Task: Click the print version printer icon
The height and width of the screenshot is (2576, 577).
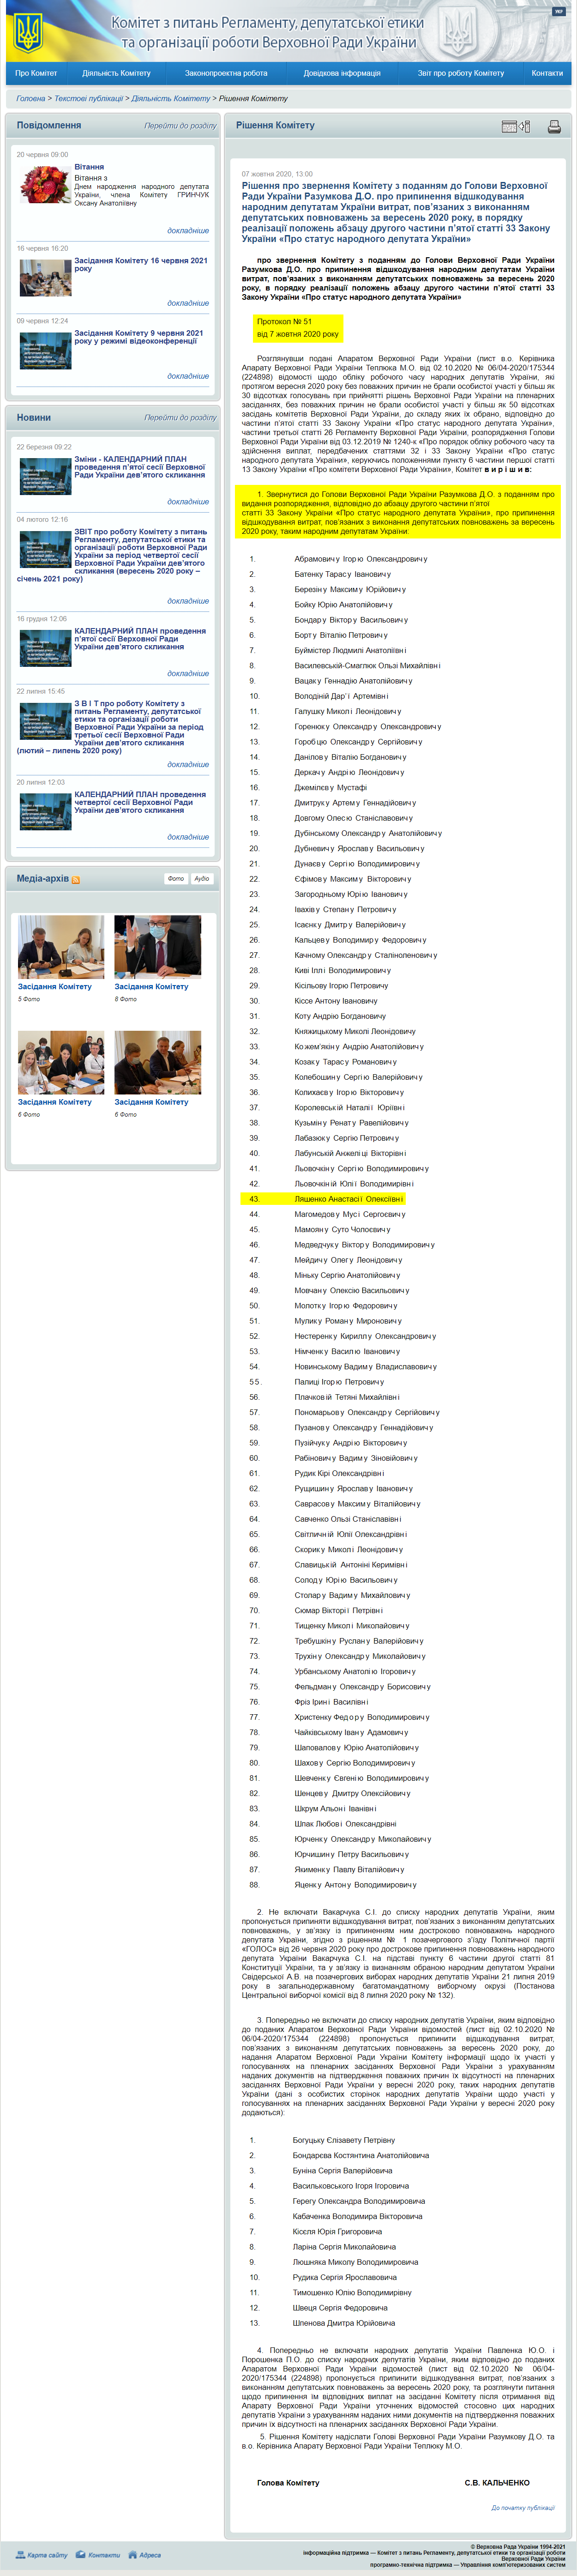Action: [x=554, y=127]
